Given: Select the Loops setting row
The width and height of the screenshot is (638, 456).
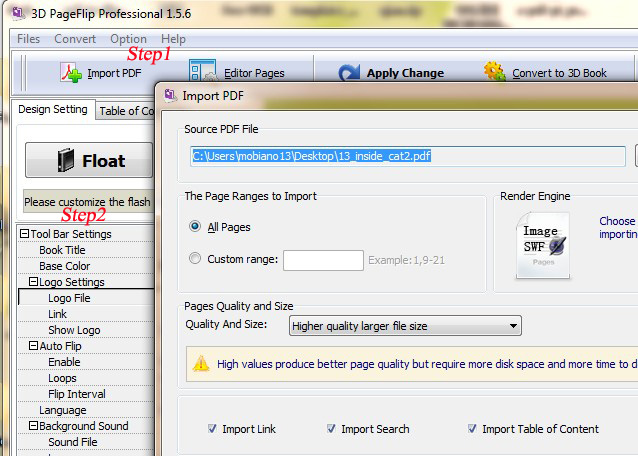Looking at the screenshot, I should (x=86, y=378).
